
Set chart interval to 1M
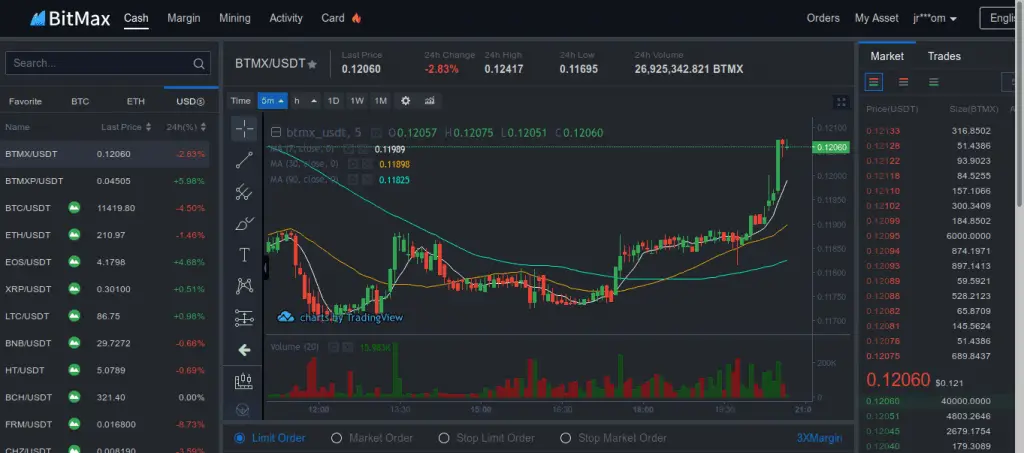(x=381, y=101)
